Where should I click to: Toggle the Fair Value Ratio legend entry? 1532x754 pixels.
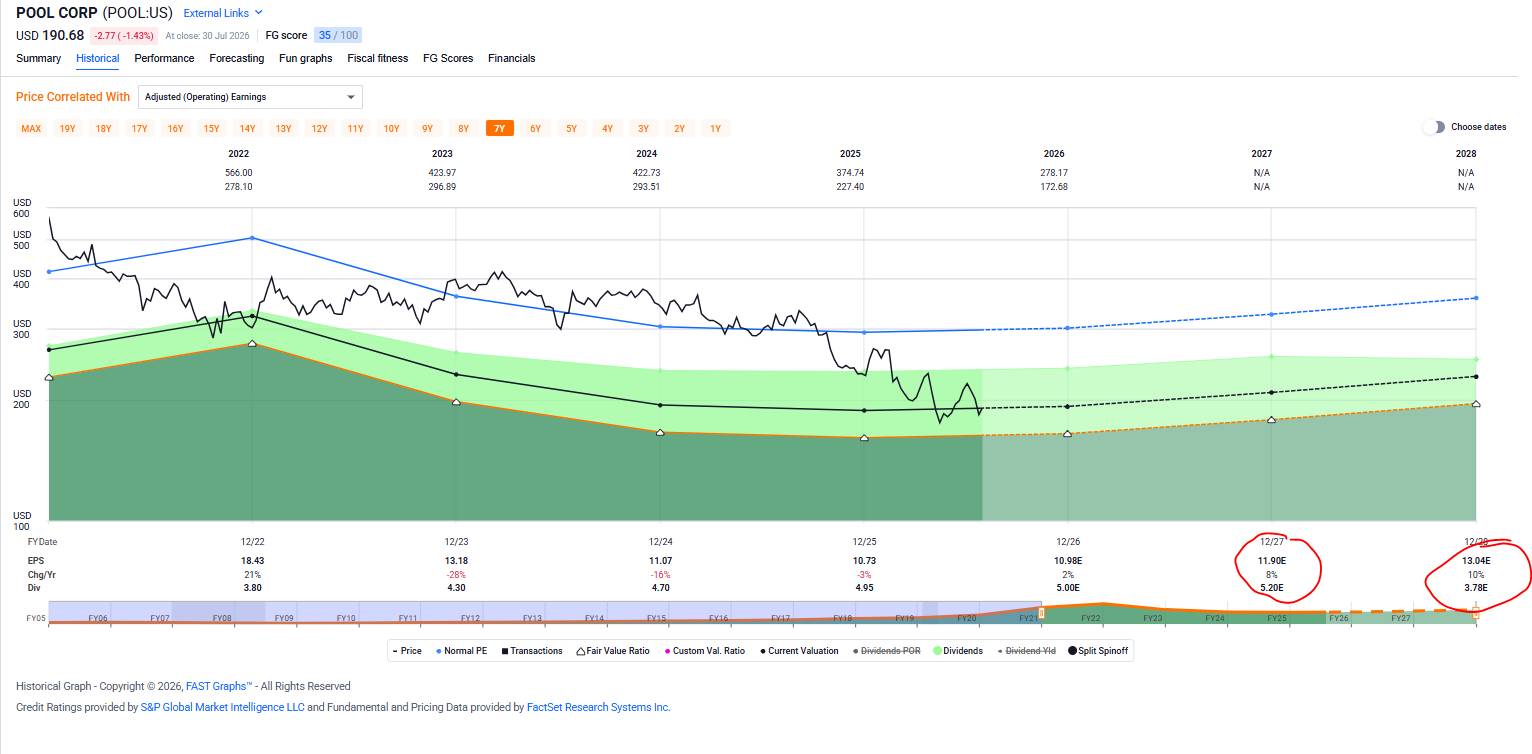613,651
